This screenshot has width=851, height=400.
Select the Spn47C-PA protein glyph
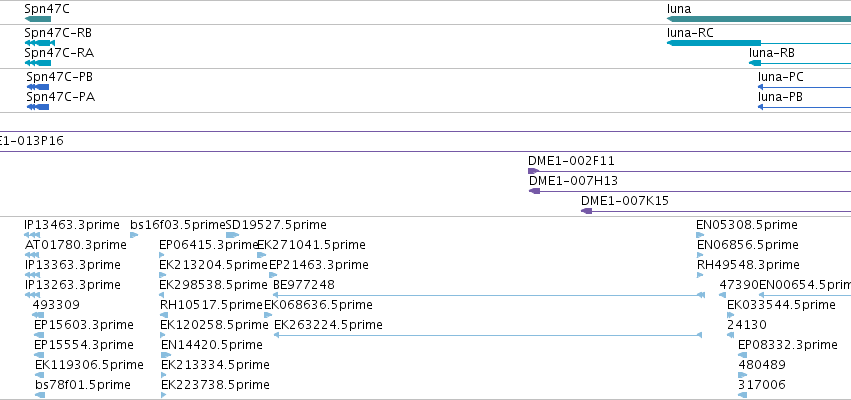coord(37,107)
